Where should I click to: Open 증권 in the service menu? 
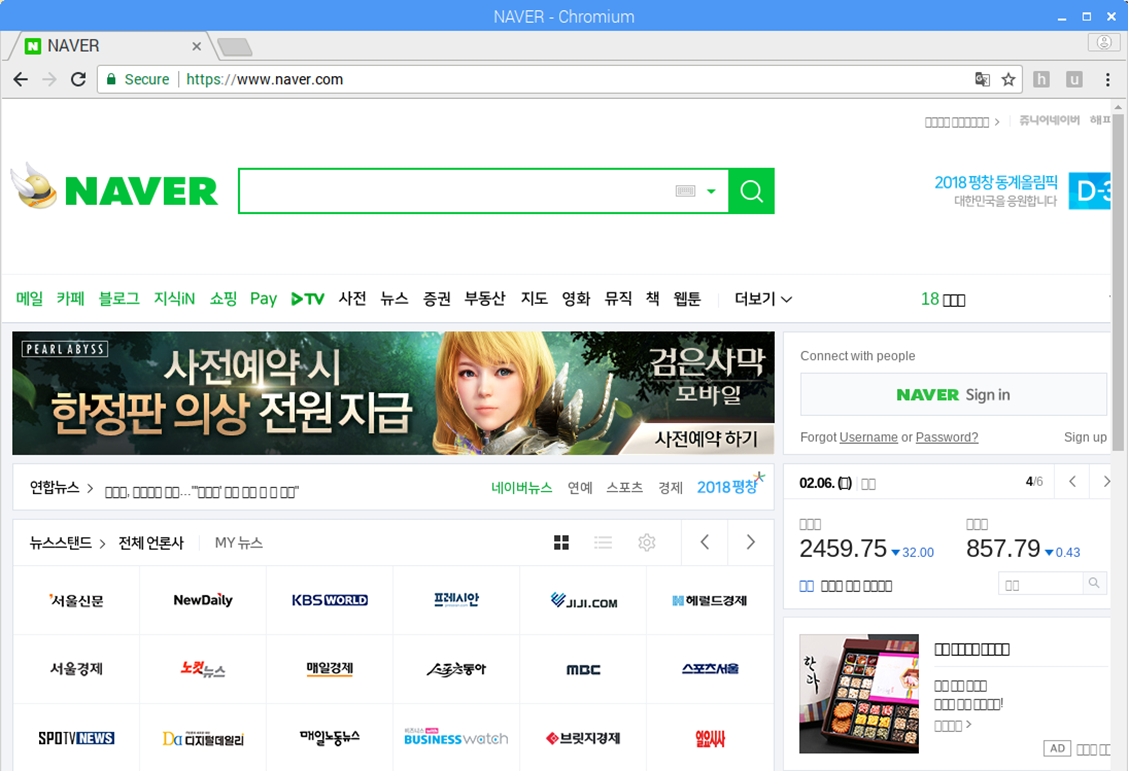tap(437, 298)
